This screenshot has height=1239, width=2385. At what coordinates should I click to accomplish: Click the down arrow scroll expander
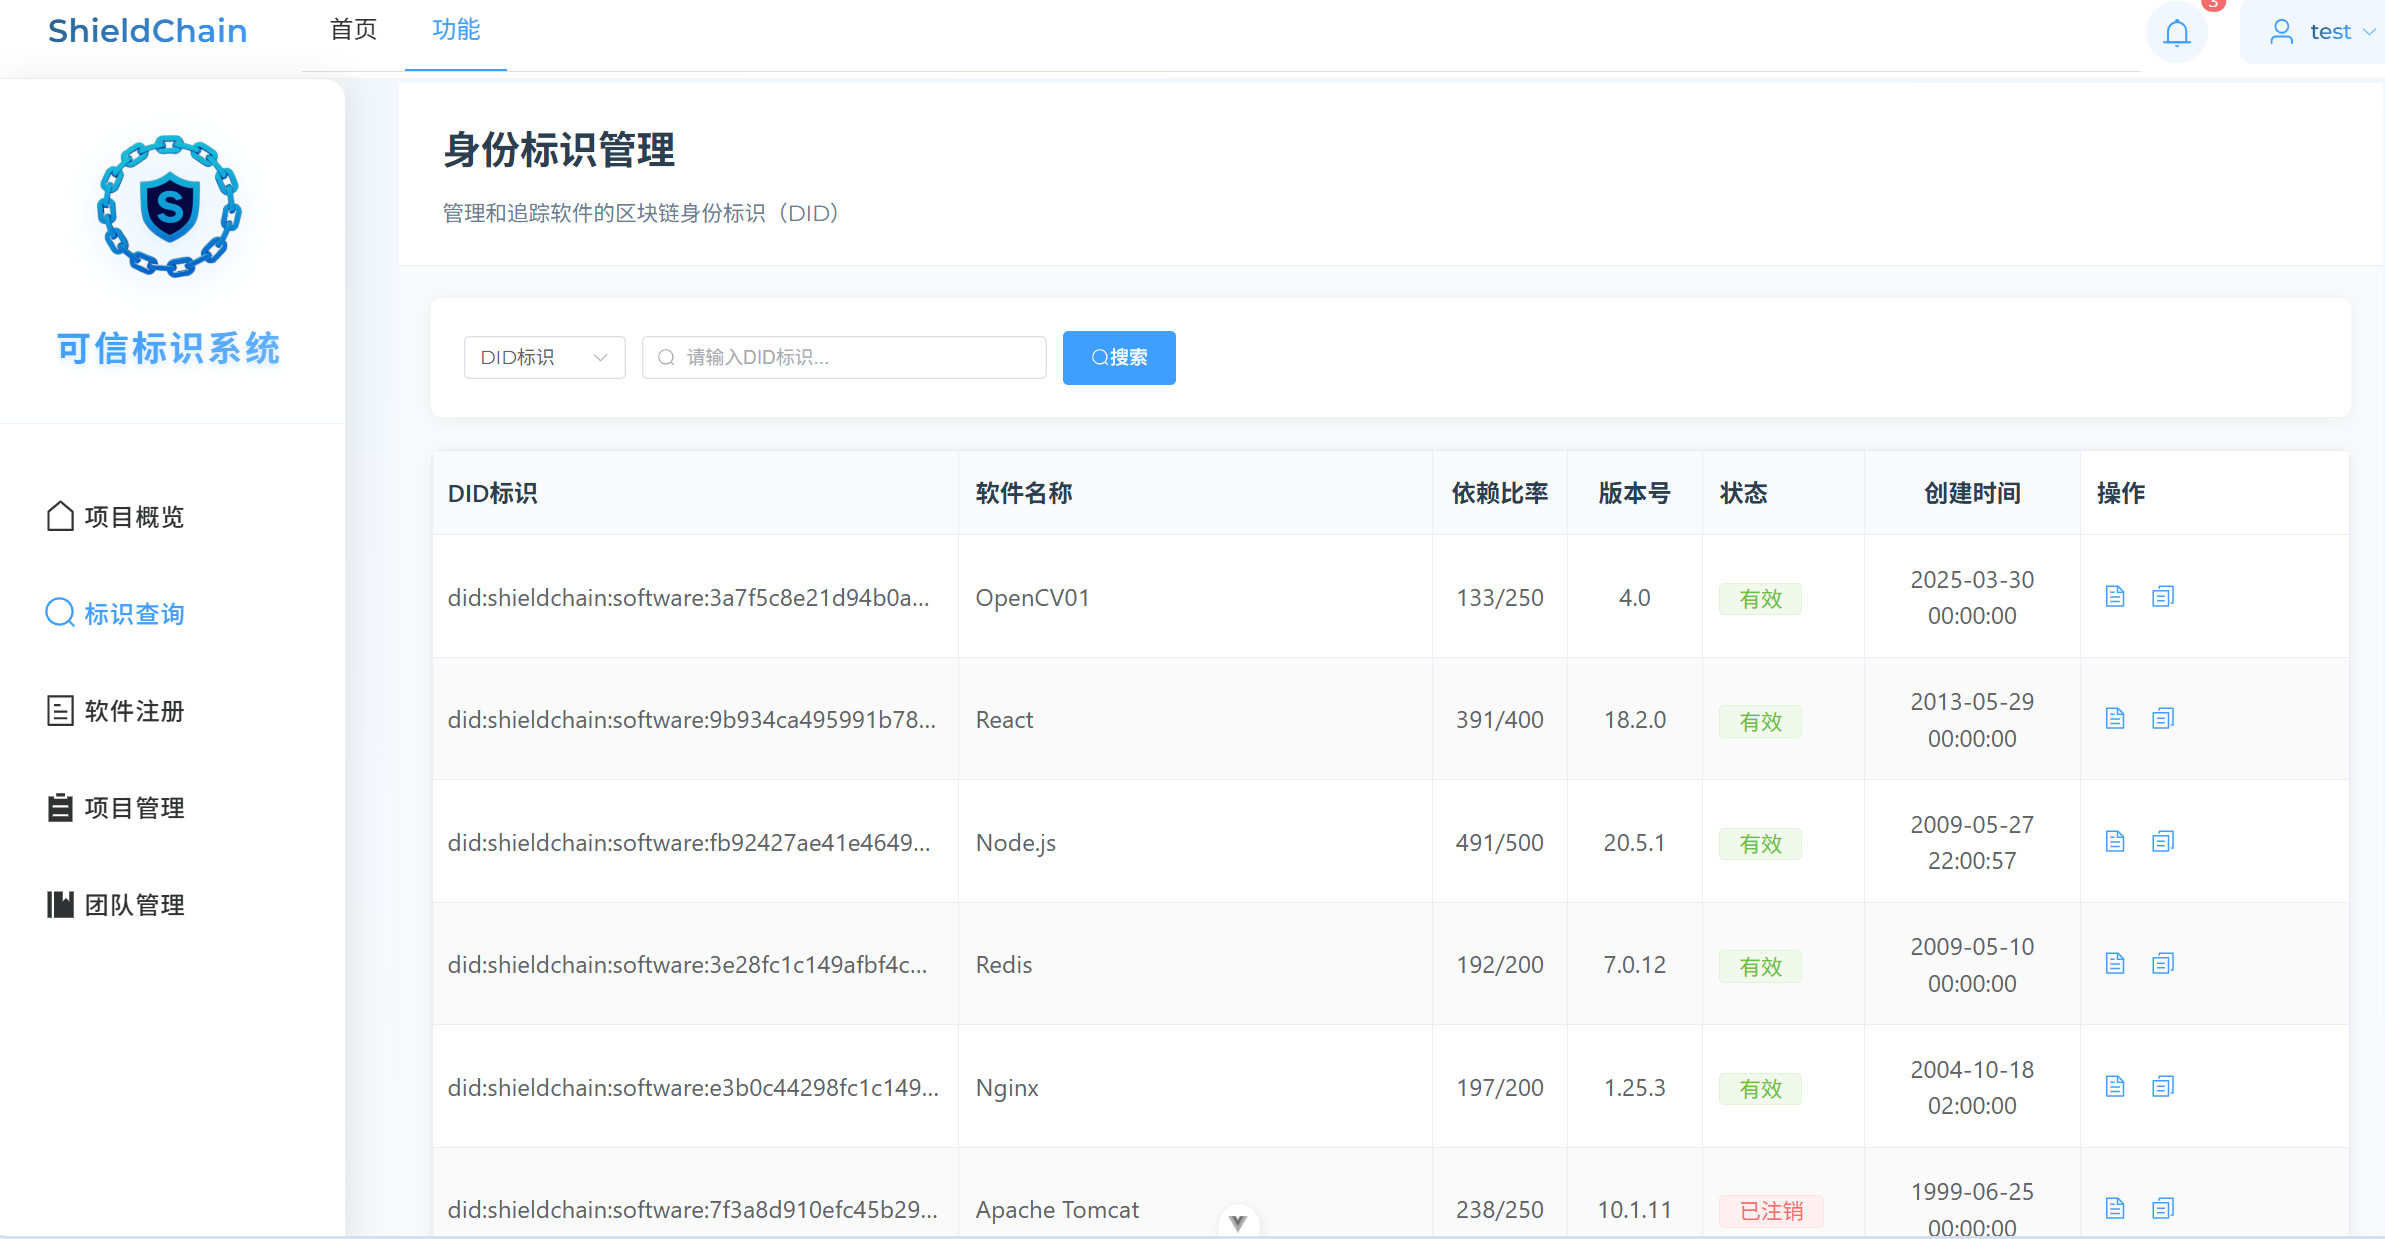pyautogui.click(x=1237, y=1222)
